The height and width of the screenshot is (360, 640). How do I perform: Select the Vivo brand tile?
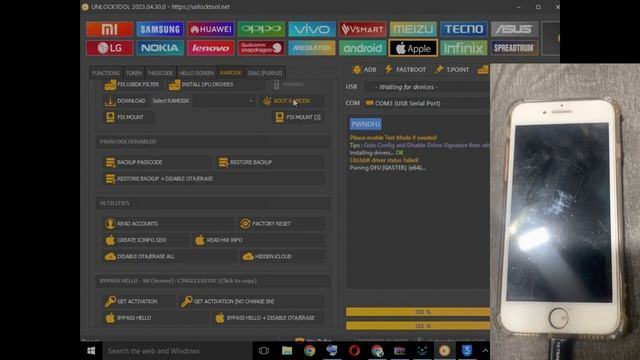pyautogui.click(x=312, y=29)
